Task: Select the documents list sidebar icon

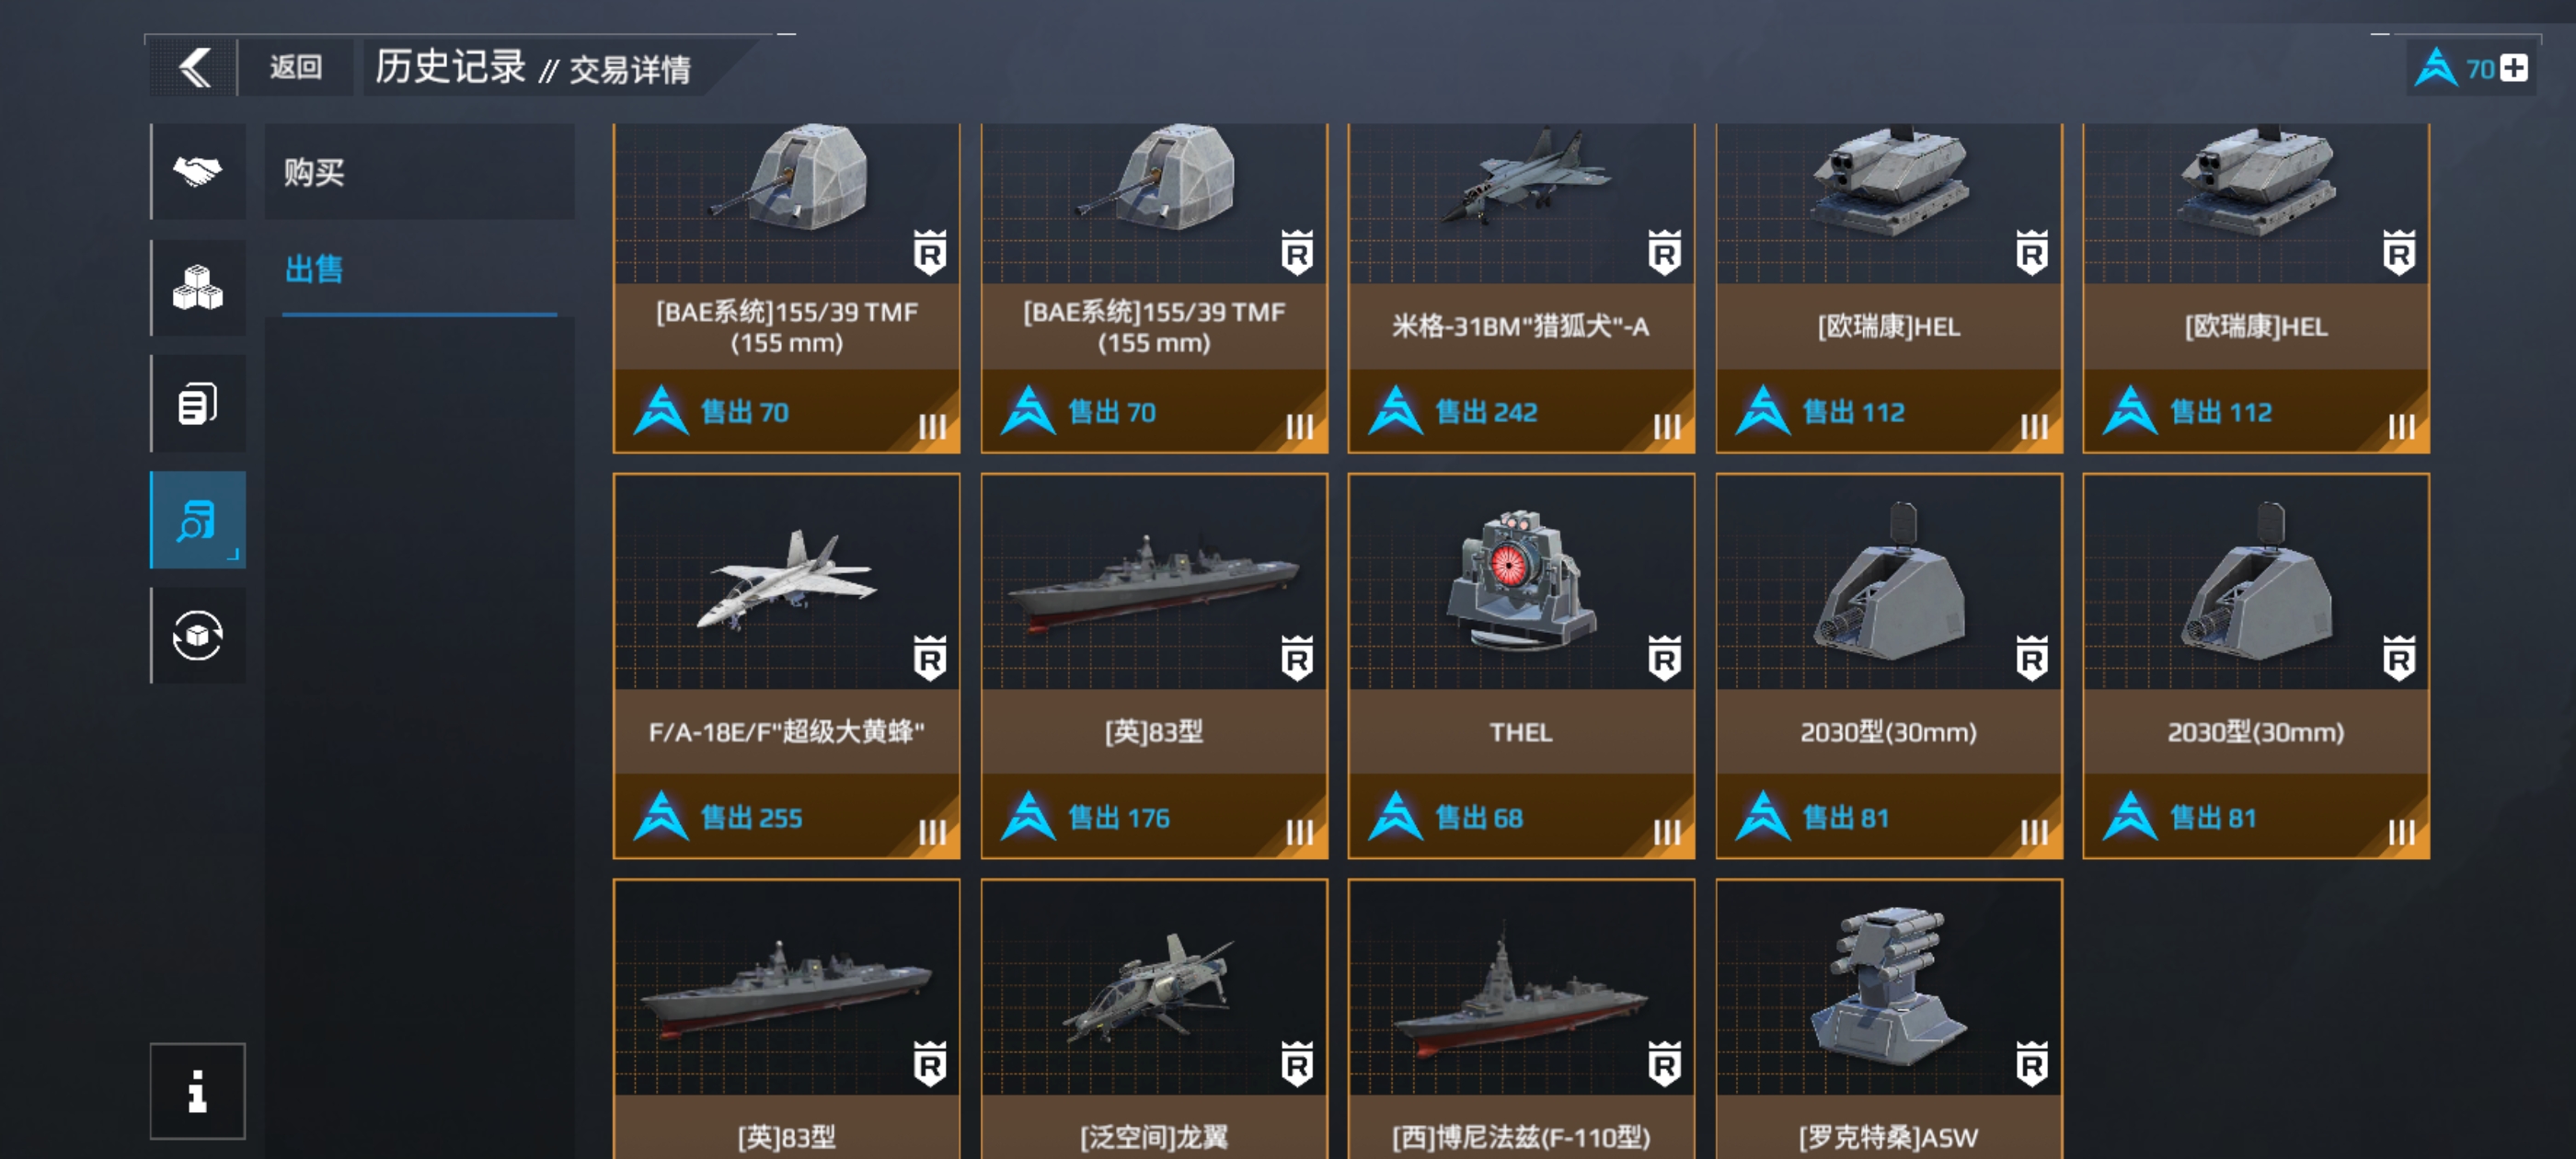Action: (x=198, y=404)
